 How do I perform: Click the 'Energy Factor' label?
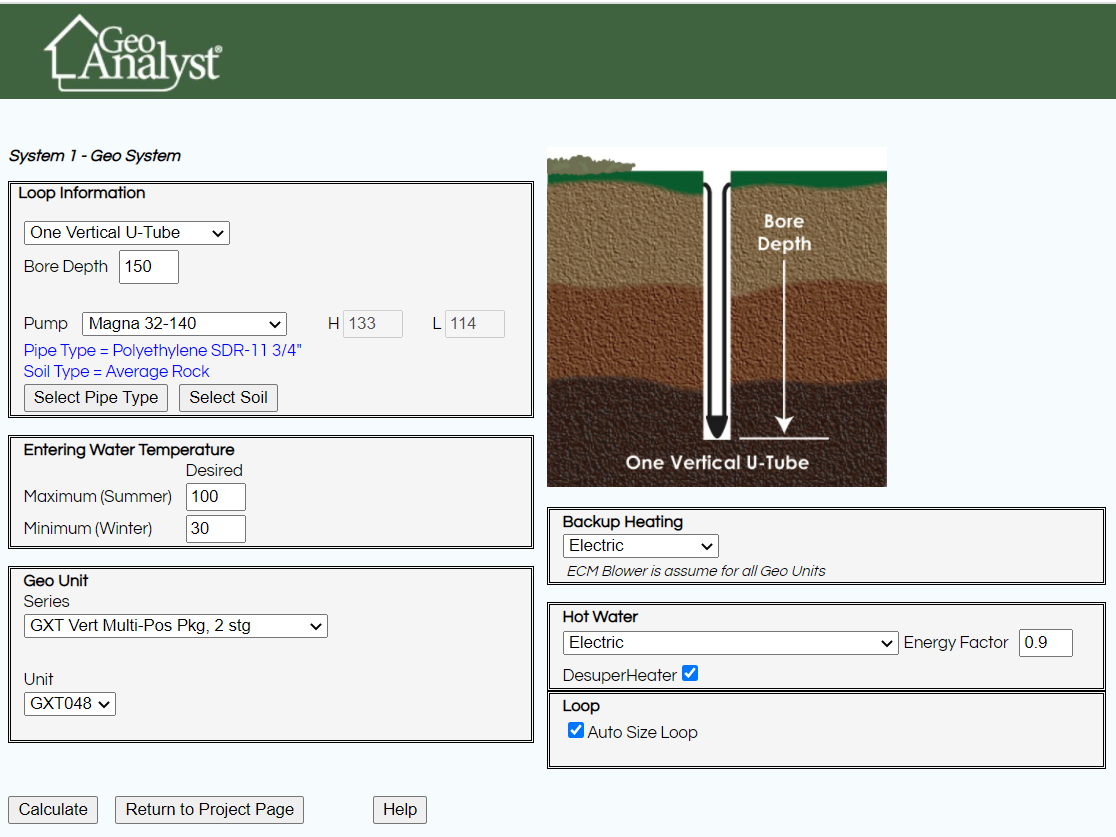coord(956,643)
